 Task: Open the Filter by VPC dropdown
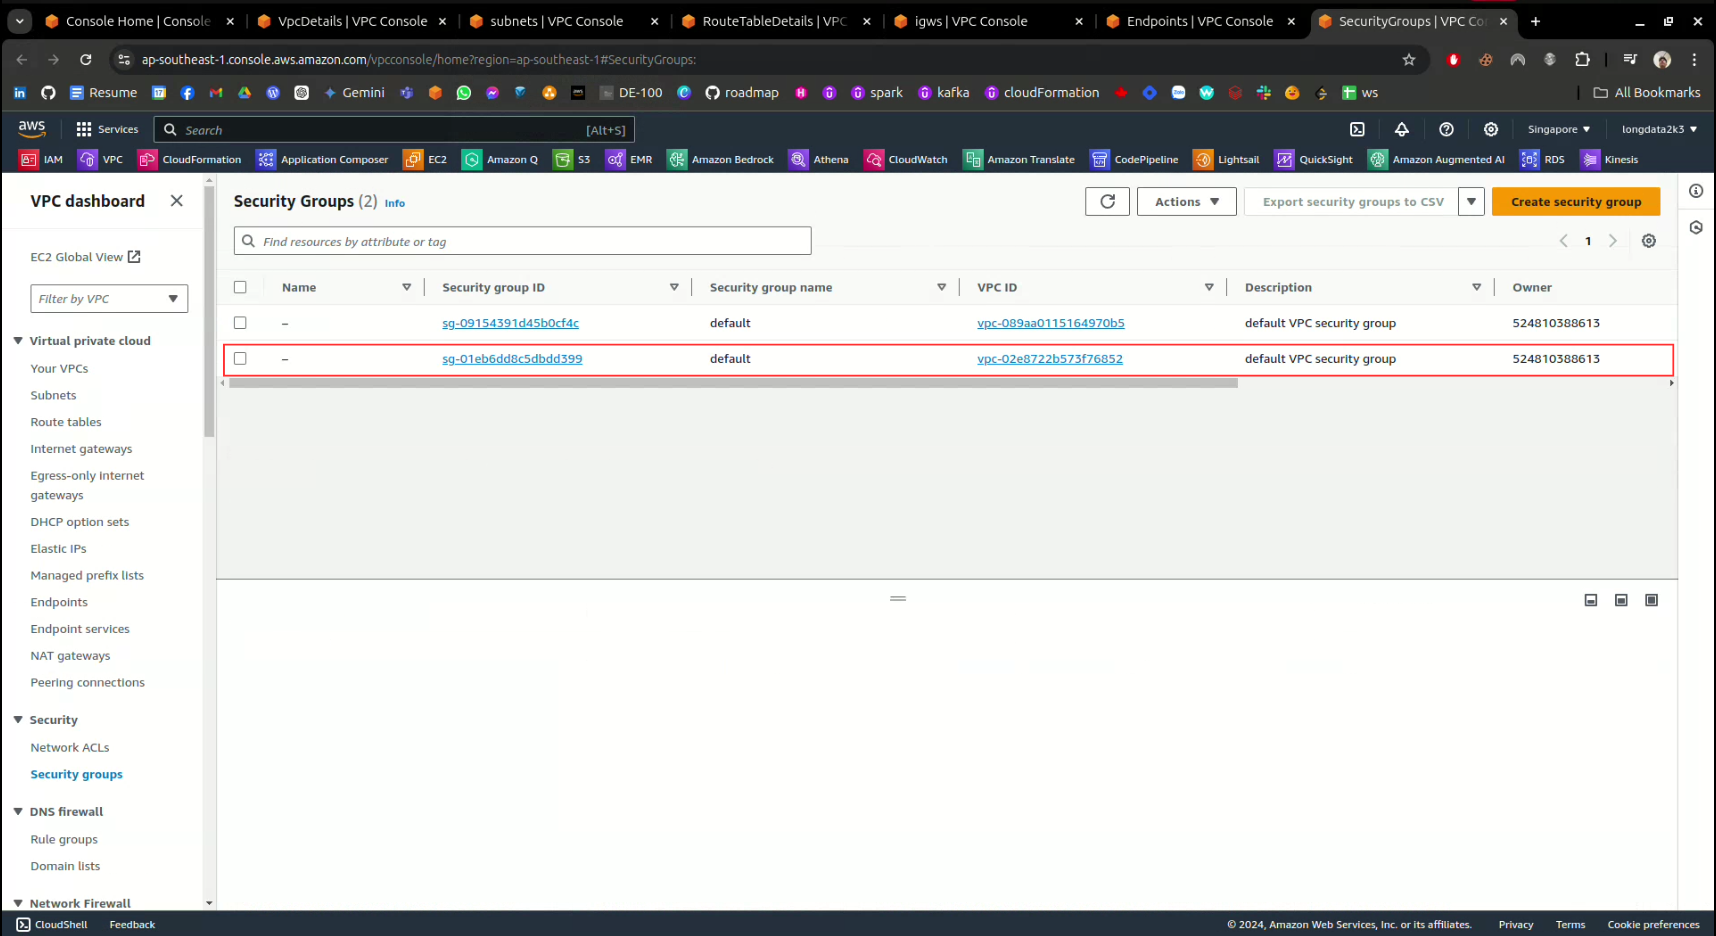pyautogui.click(x=109, y=299)
